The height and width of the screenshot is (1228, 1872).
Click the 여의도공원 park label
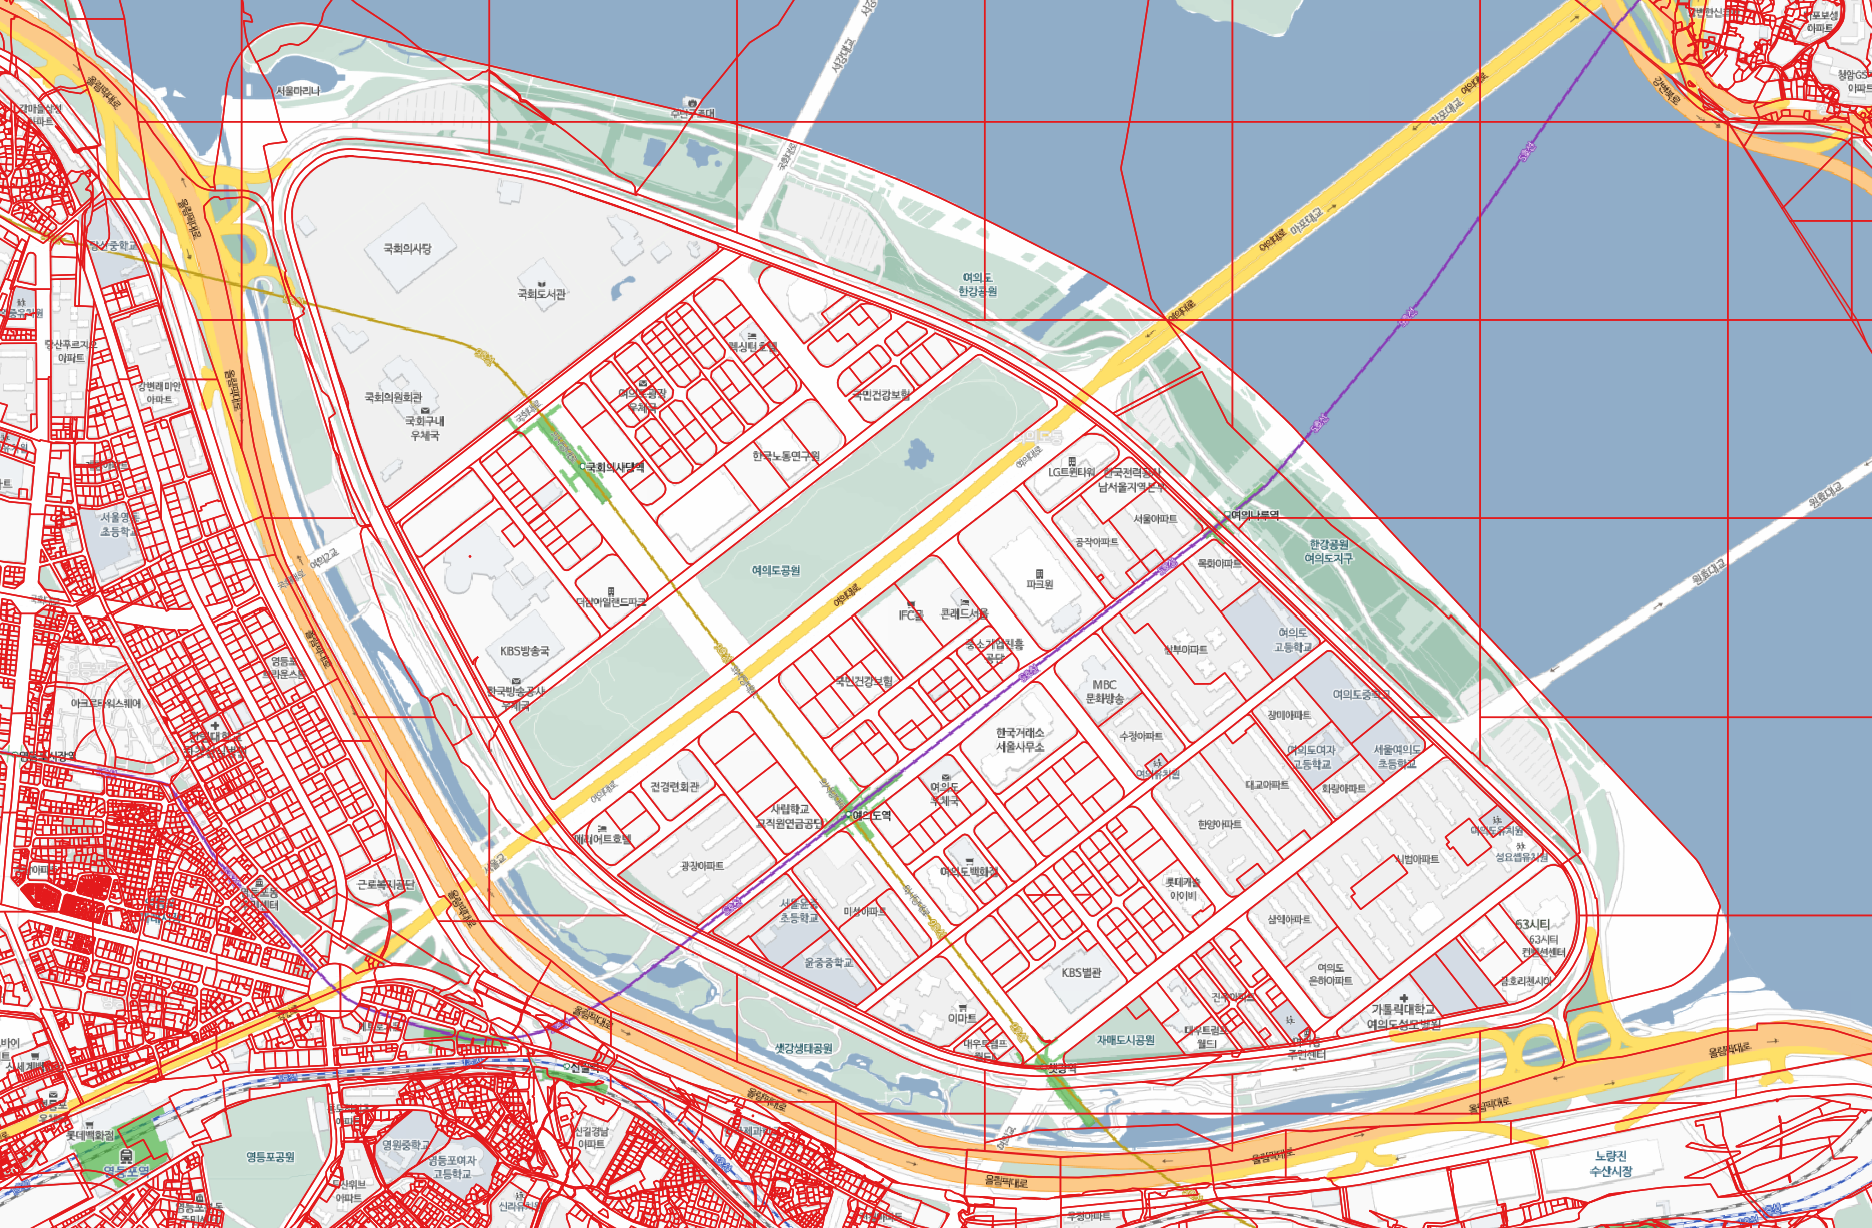pos(776,570)
